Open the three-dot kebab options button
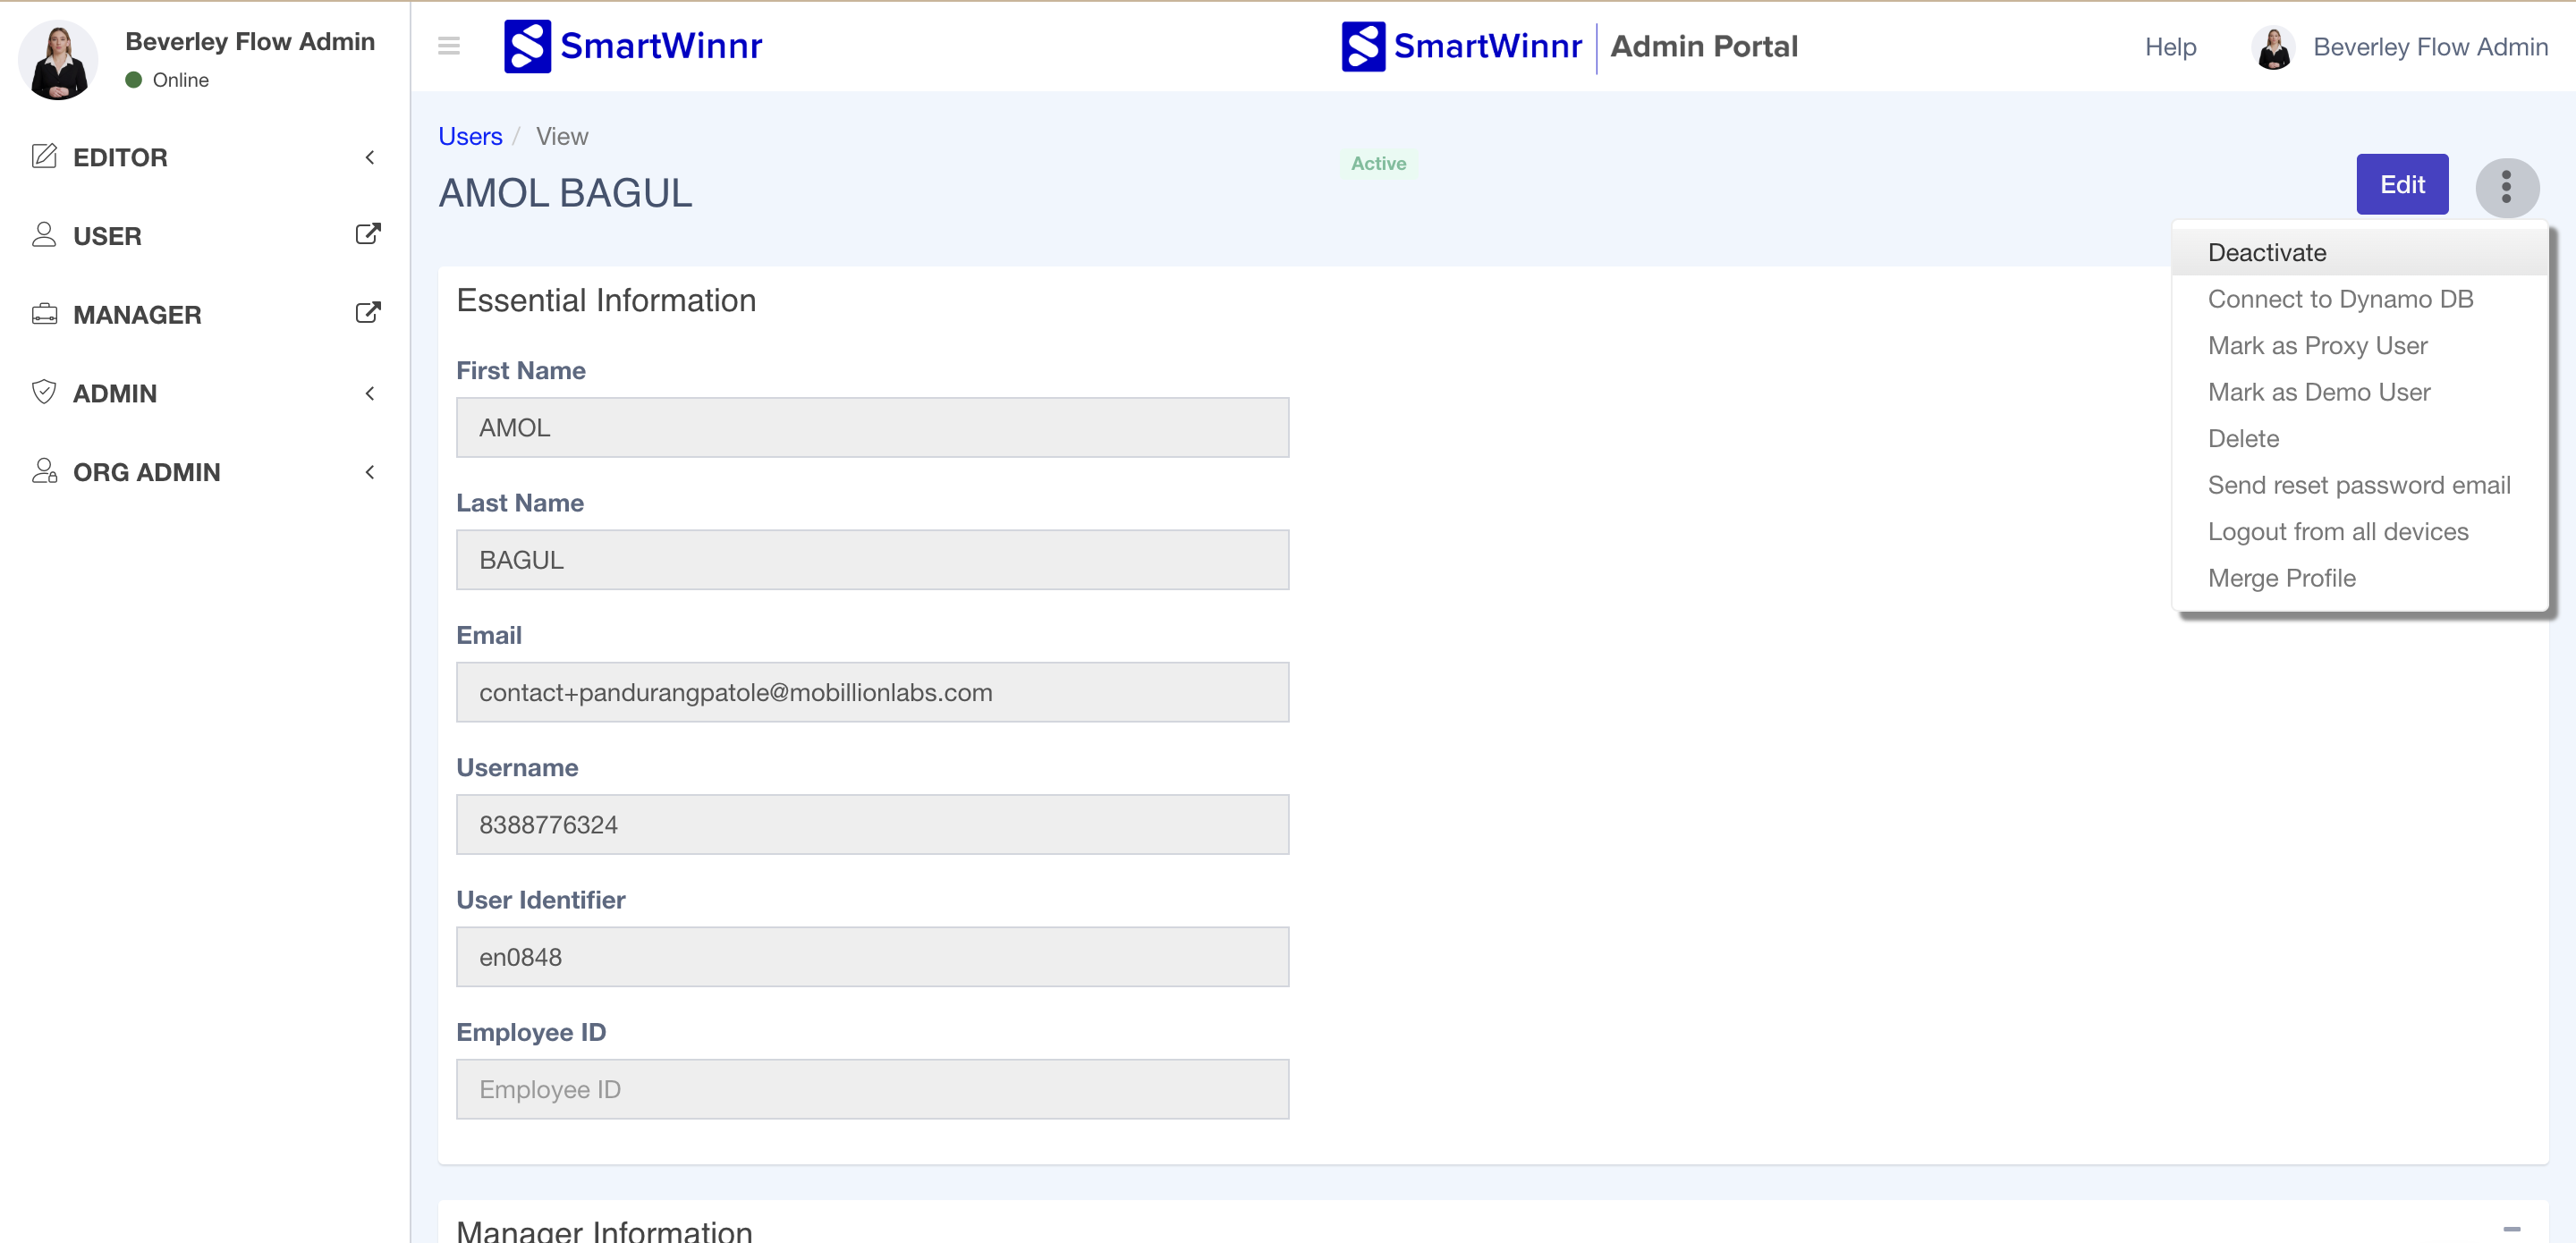Viewport: 2576px width, 1243px height. [x=2505, y=187]
